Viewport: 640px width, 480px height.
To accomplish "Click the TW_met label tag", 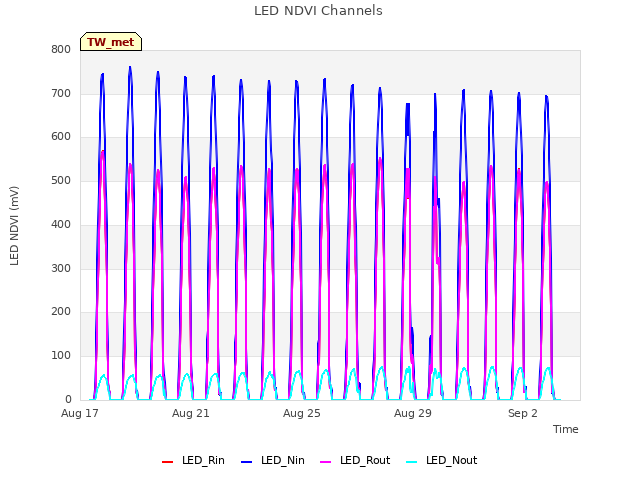I will click(x=111, y=42).
